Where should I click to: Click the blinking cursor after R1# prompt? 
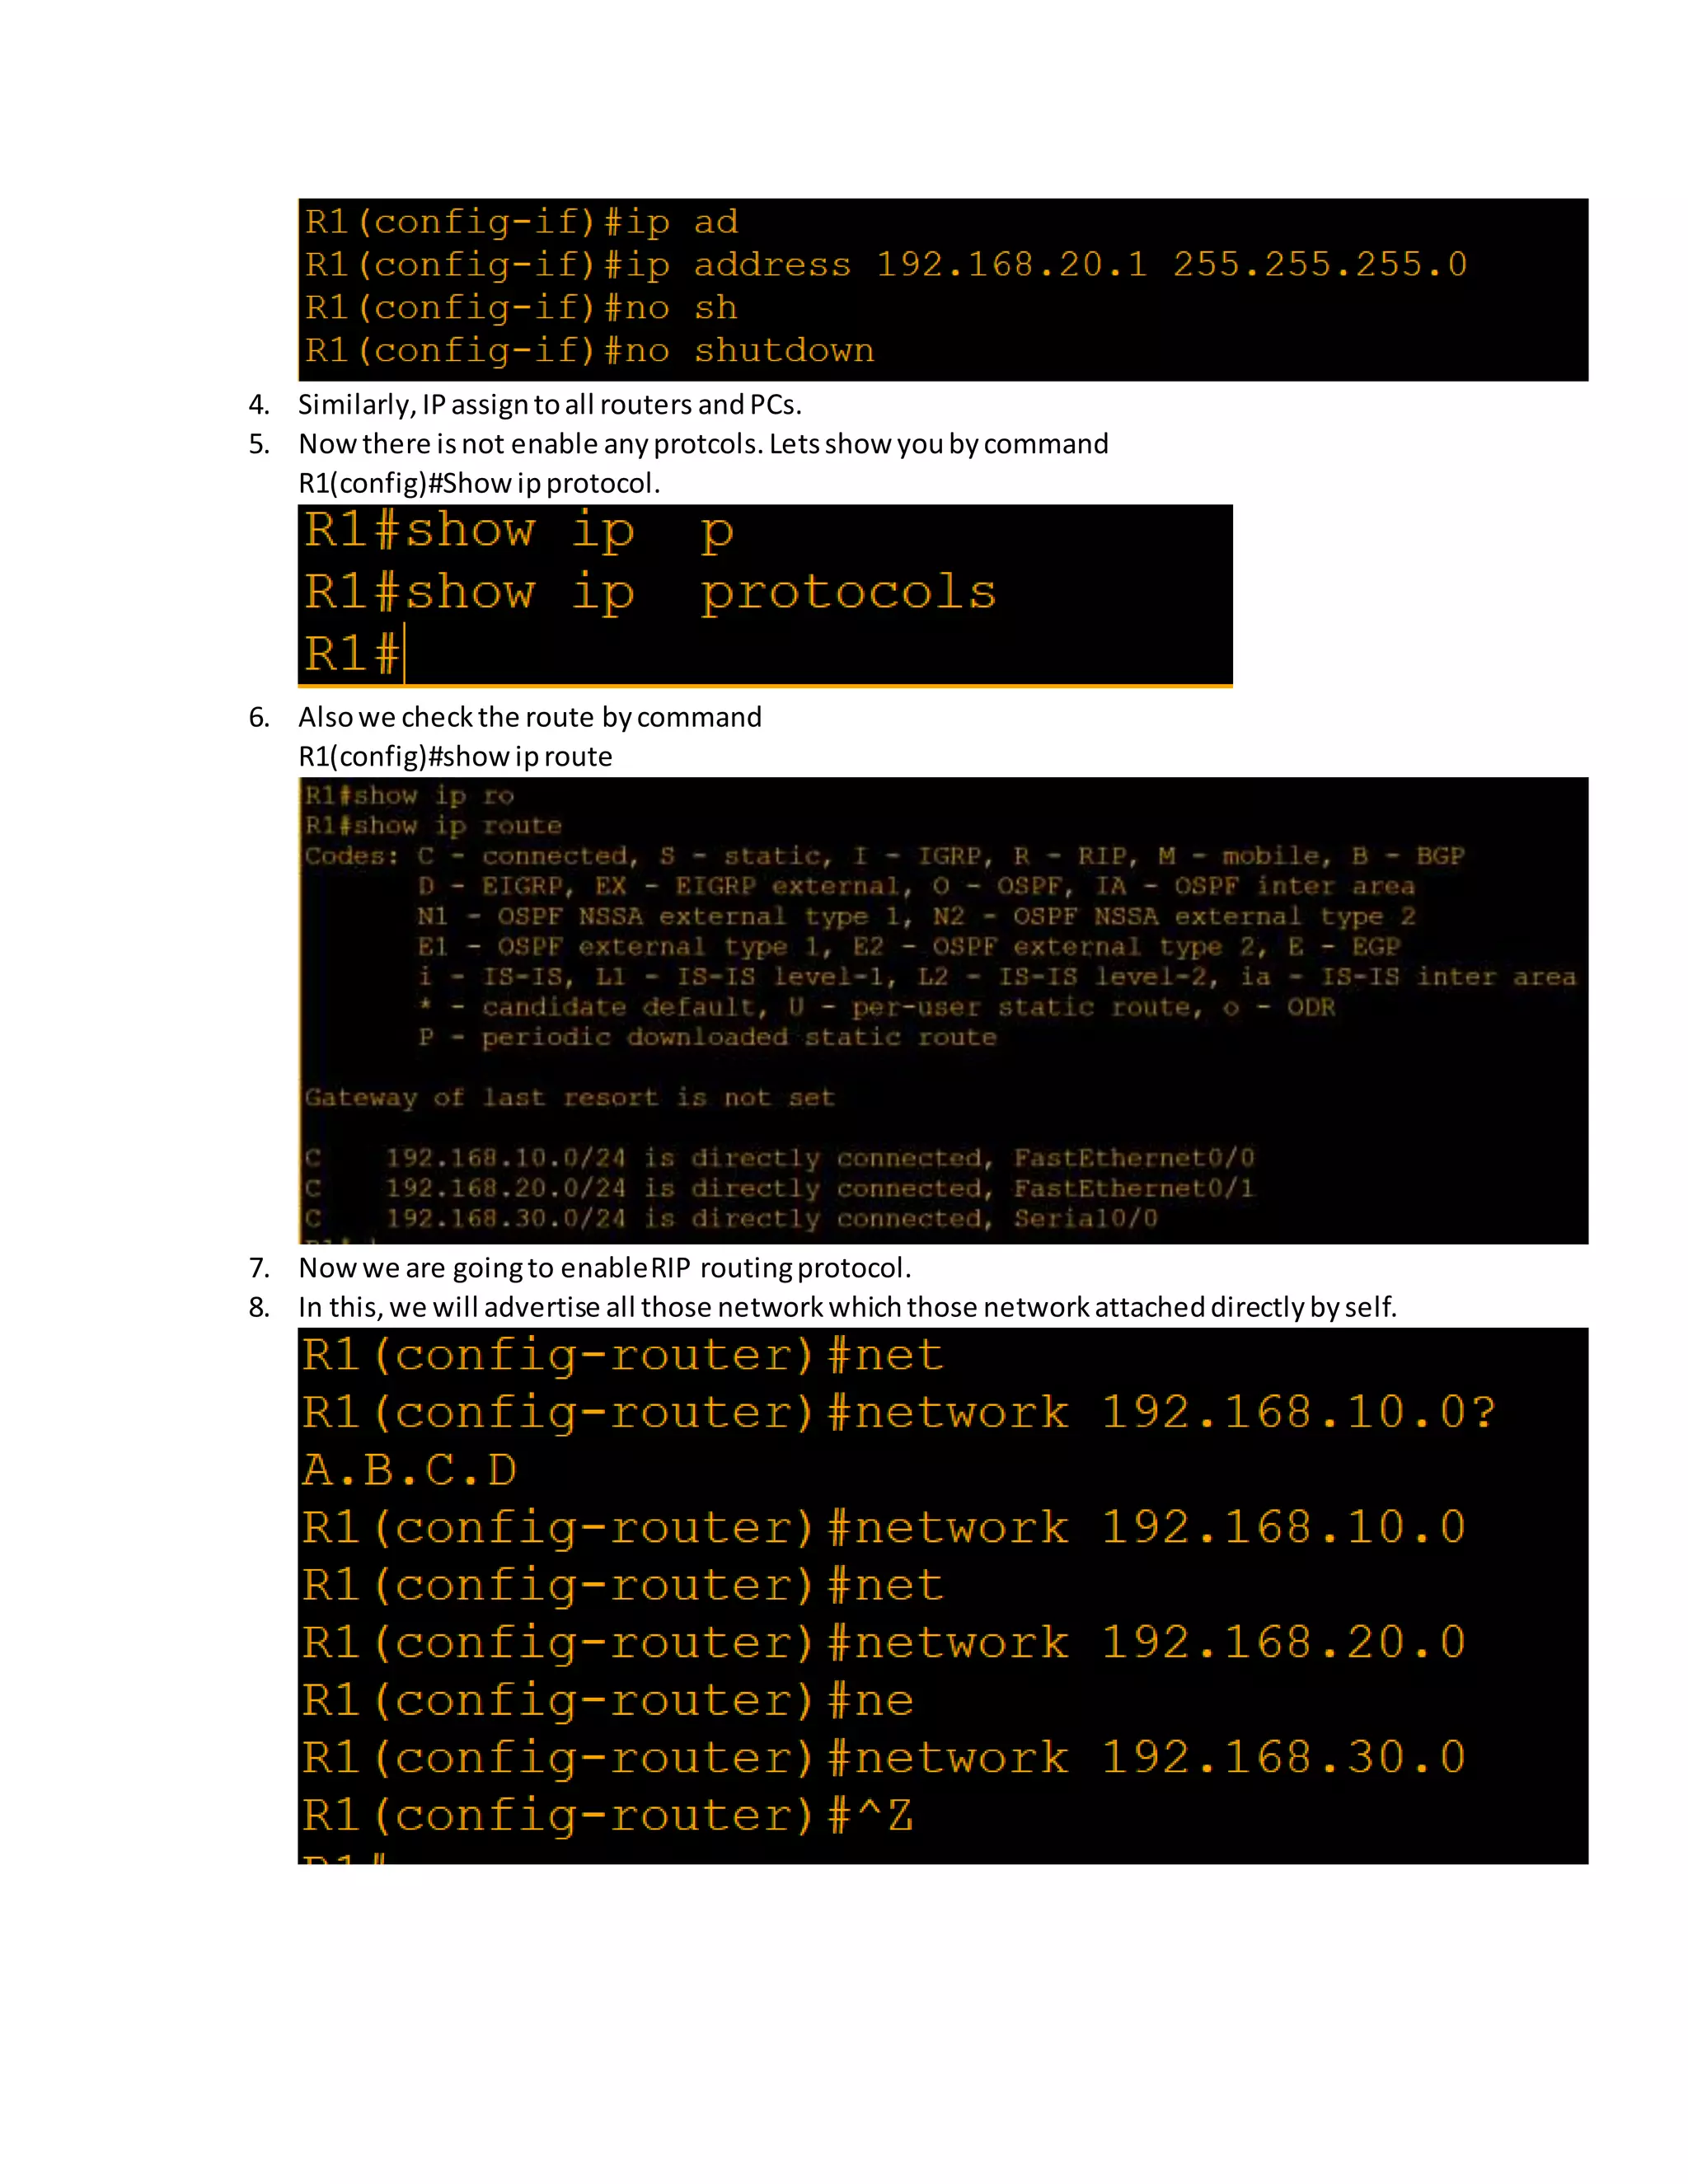[x=404, y=654]
